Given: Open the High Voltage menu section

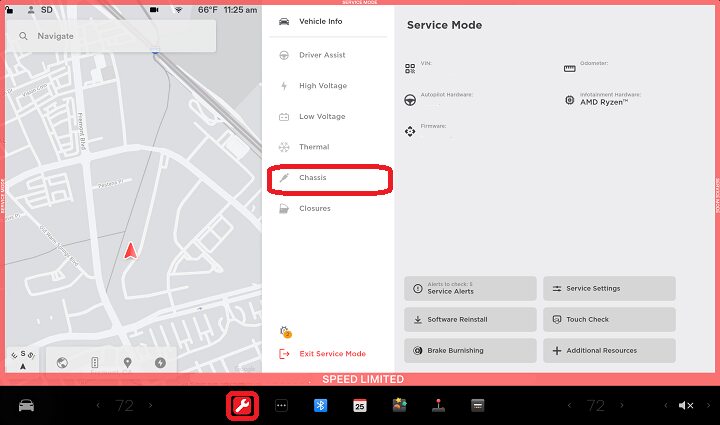Looking at the screenshot, I should pos(322,86).
